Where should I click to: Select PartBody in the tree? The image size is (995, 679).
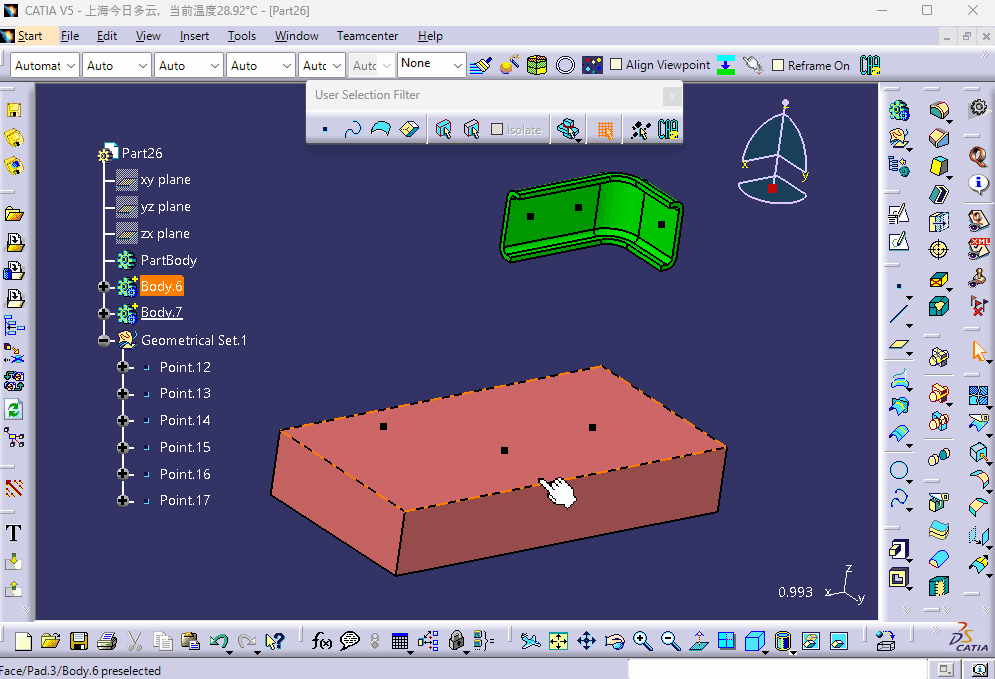[x=169, y=260]
